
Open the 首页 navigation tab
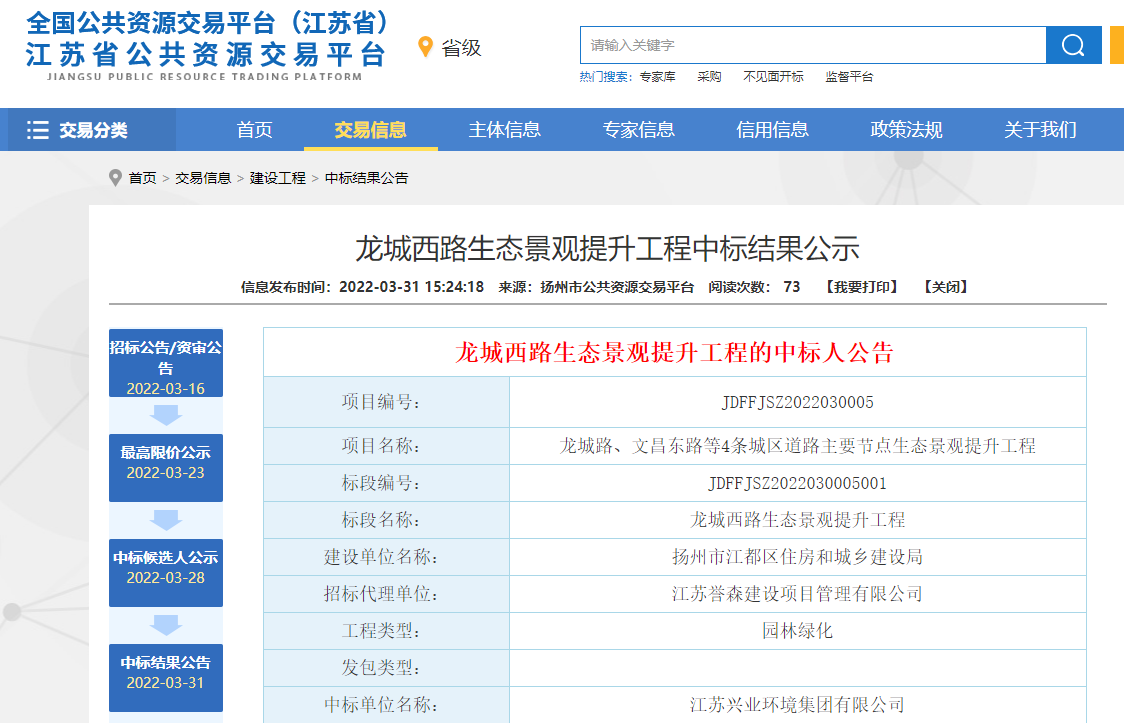(254, 130)
